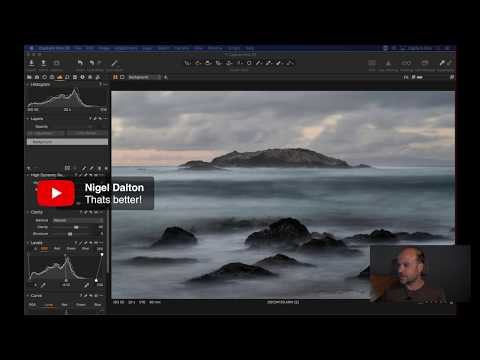Open the Background layer selector dropdown

click(x=144, y=77)
